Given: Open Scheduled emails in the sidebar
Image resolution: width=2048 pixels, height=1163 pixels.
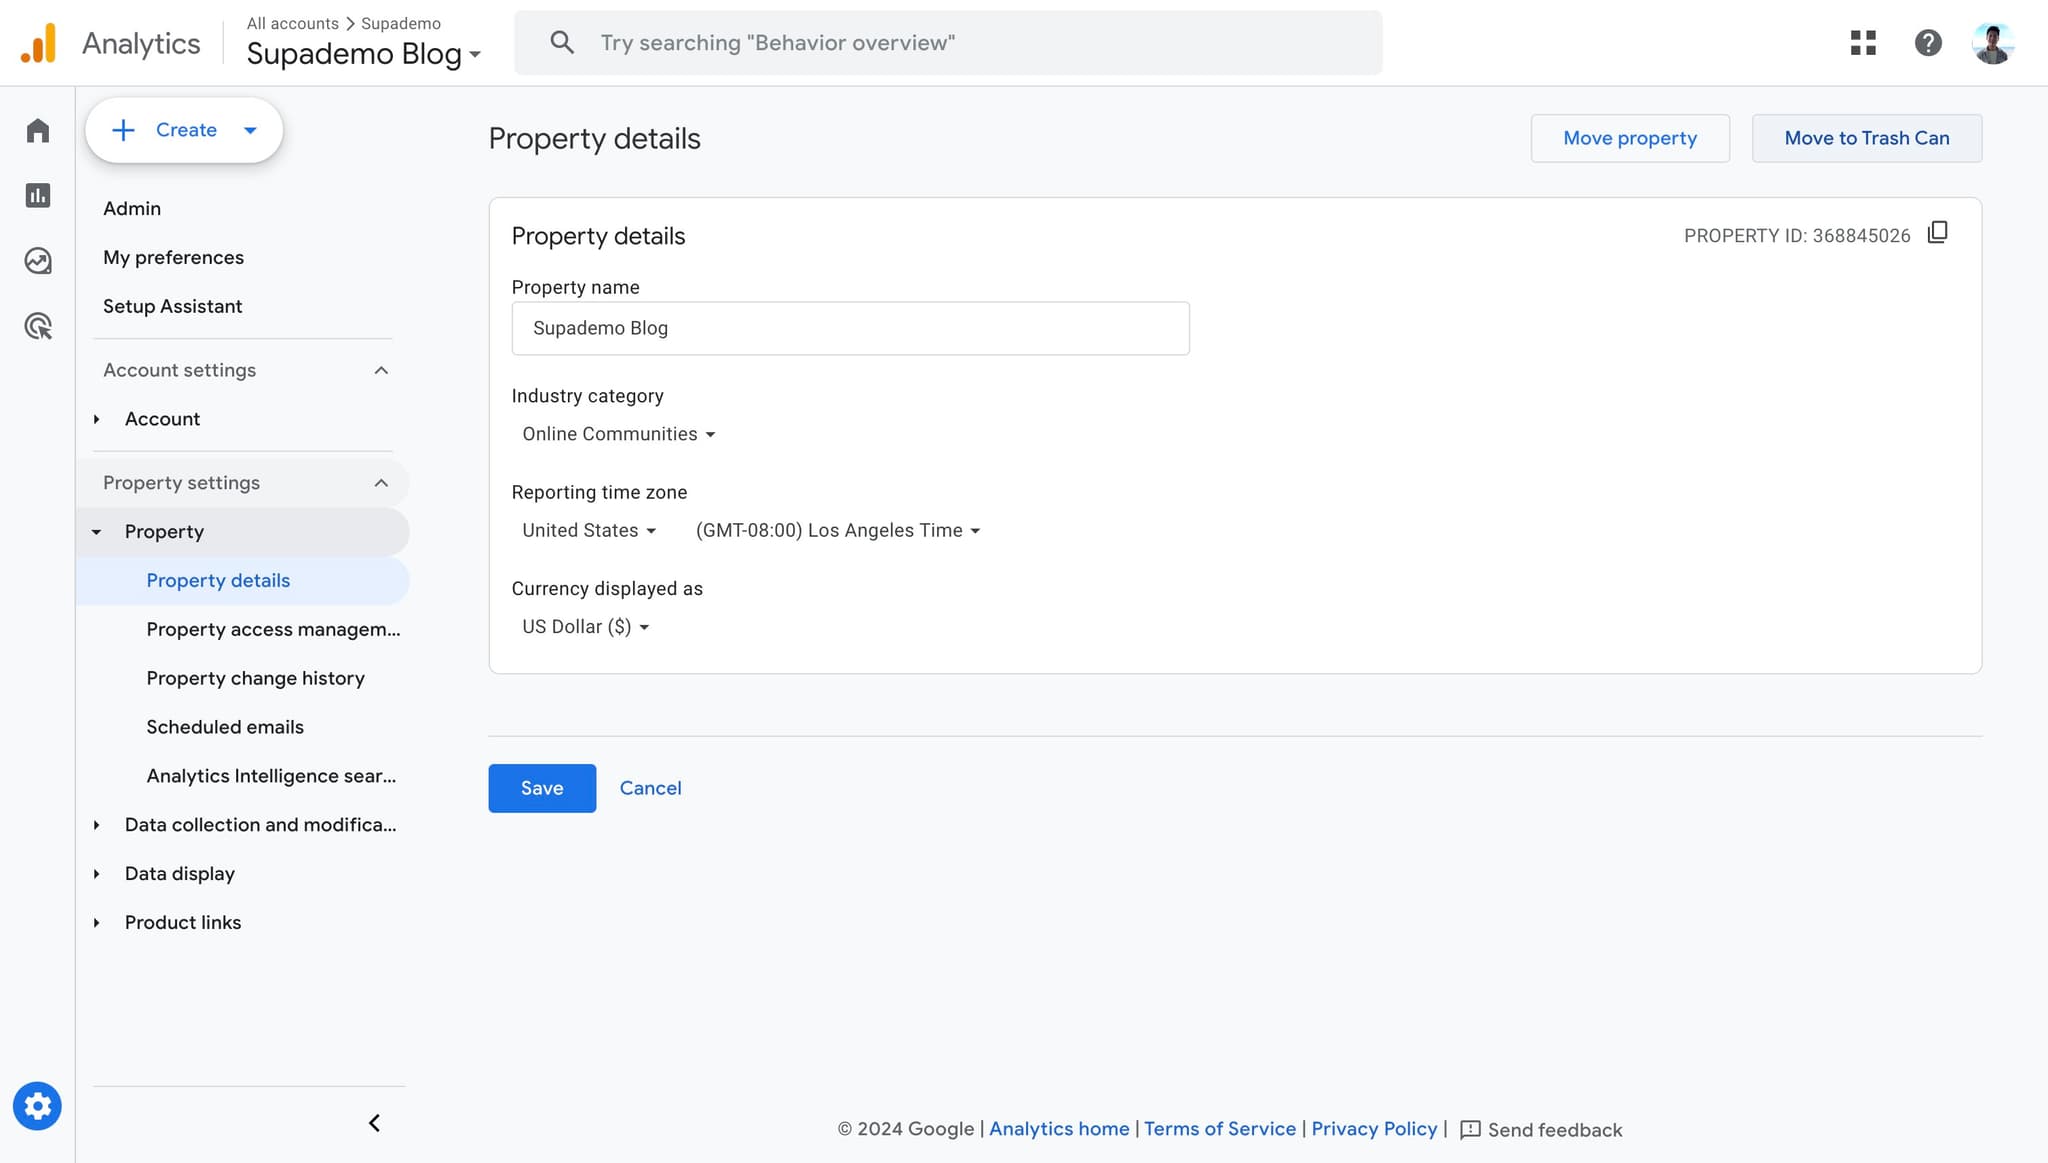Looking at the screenshot, I should point(225,727).
